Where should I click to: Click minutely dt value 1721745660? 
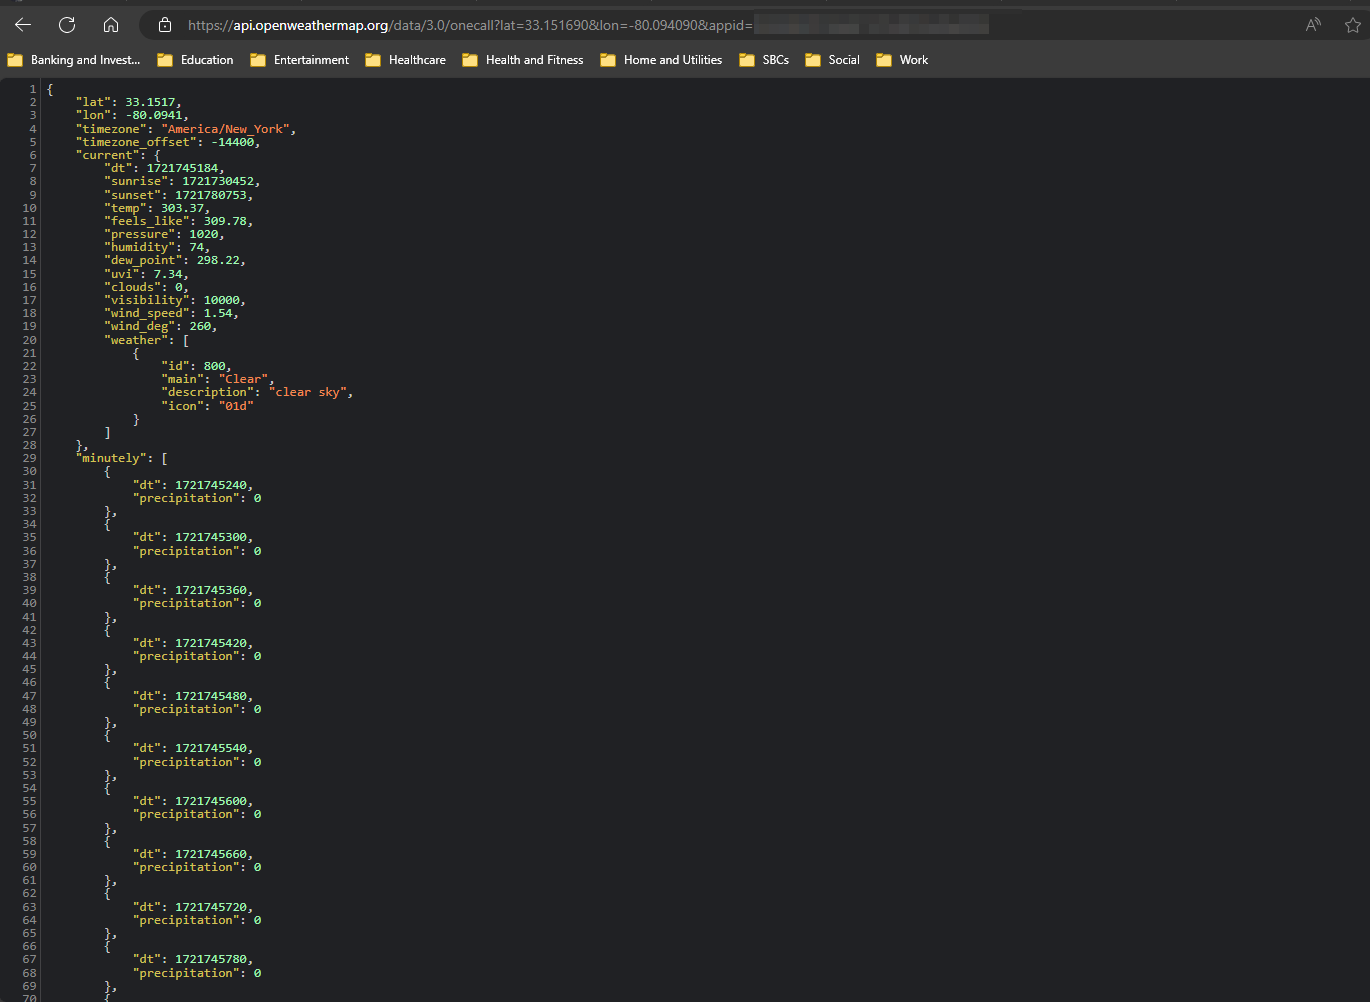pos(211,854)
